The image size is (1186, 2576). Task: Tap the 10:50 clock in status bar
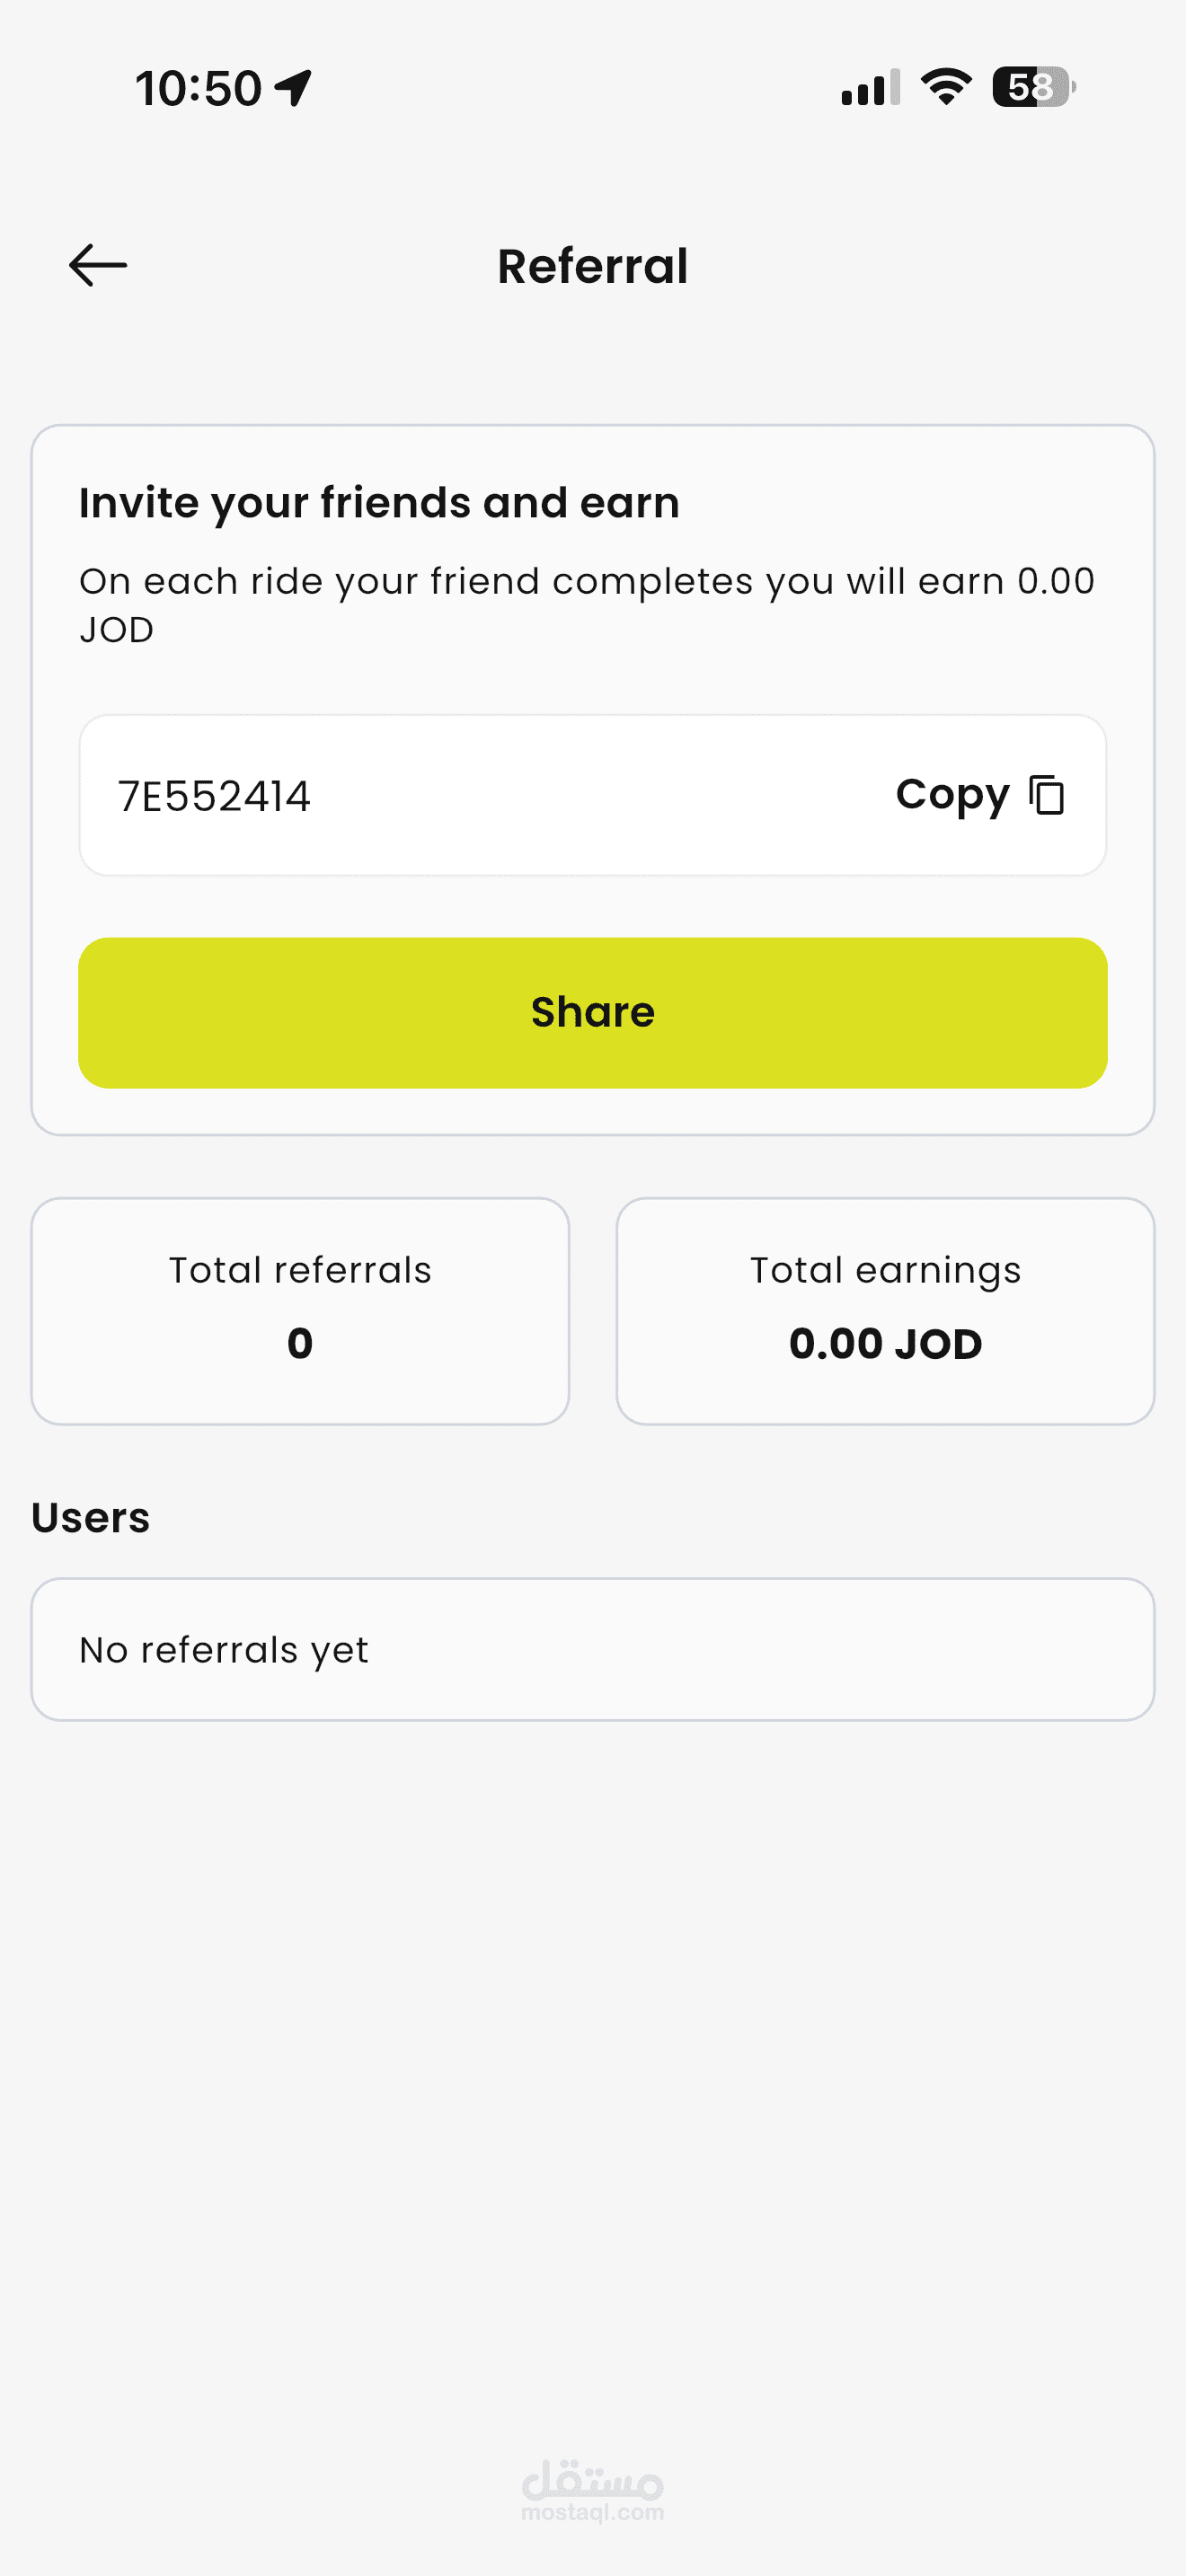coord(199,88)
